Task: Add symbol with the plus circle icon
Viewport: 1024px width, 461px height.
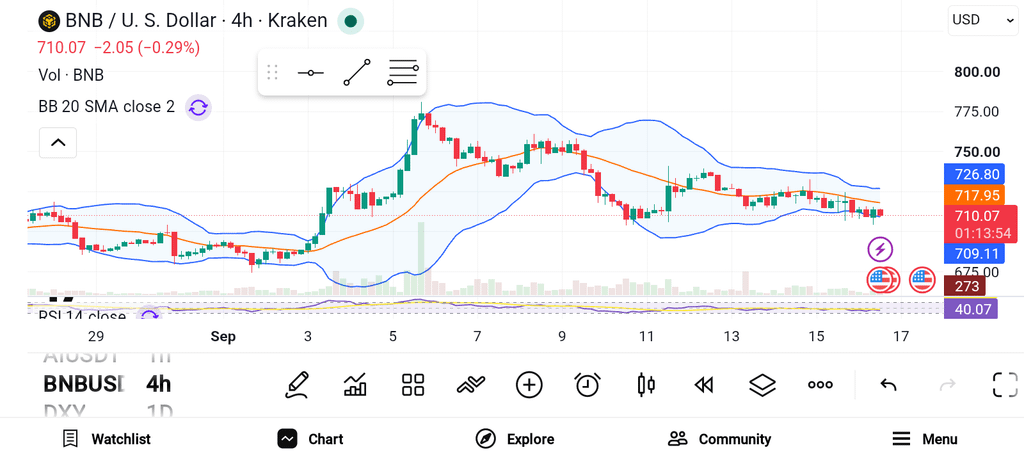Action: pyautogui.click(x=529, y=385)
